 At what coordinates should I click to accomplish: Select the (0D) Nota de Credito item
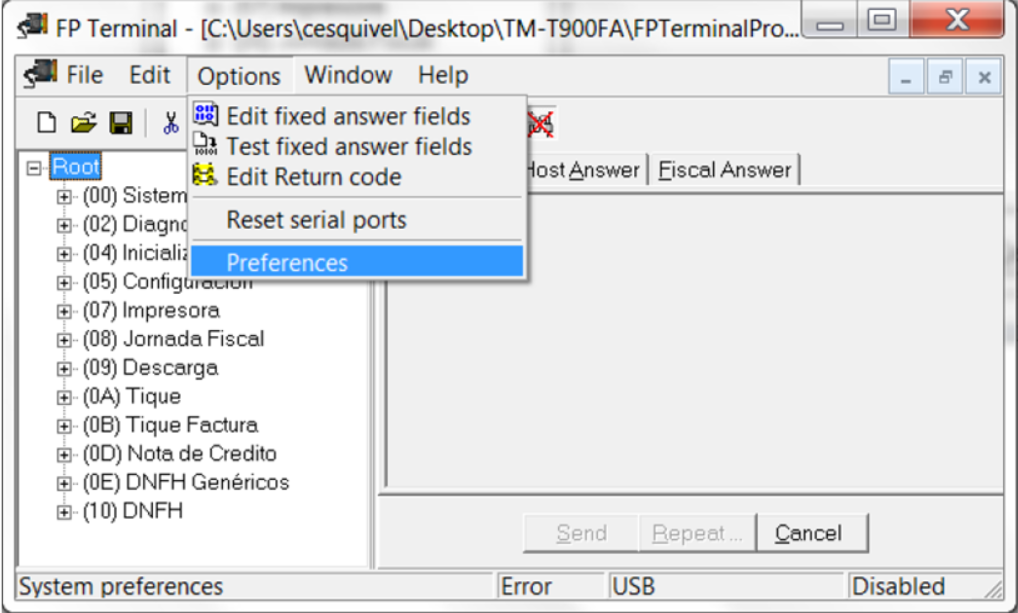[180, 453]
